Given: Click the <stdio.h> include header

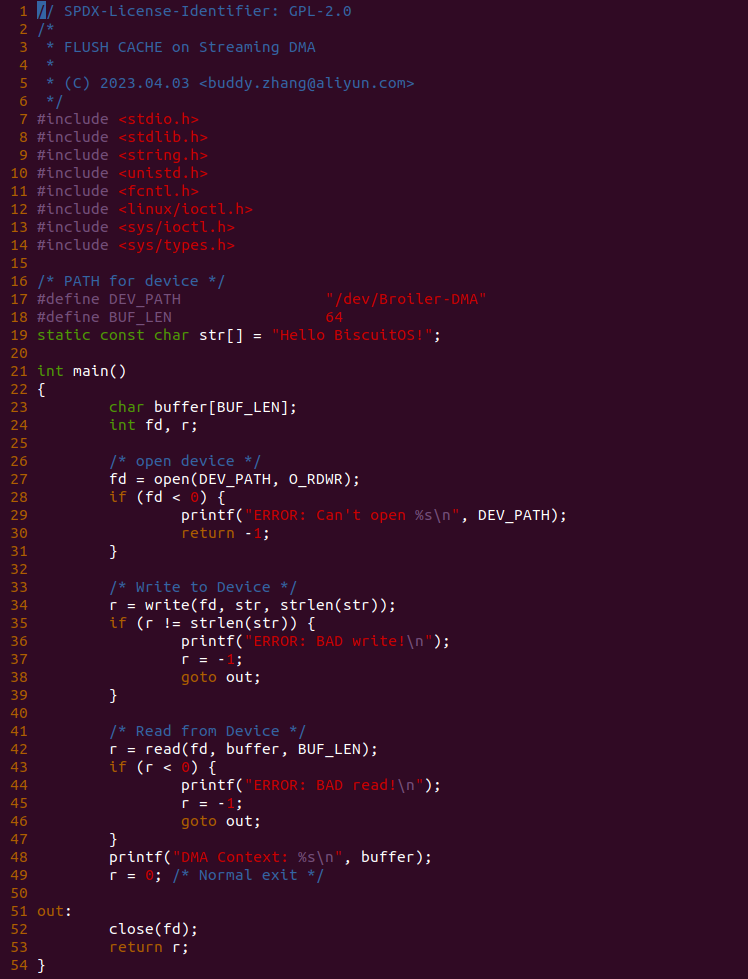Looking at the screenshot, I should coord(159,119).
